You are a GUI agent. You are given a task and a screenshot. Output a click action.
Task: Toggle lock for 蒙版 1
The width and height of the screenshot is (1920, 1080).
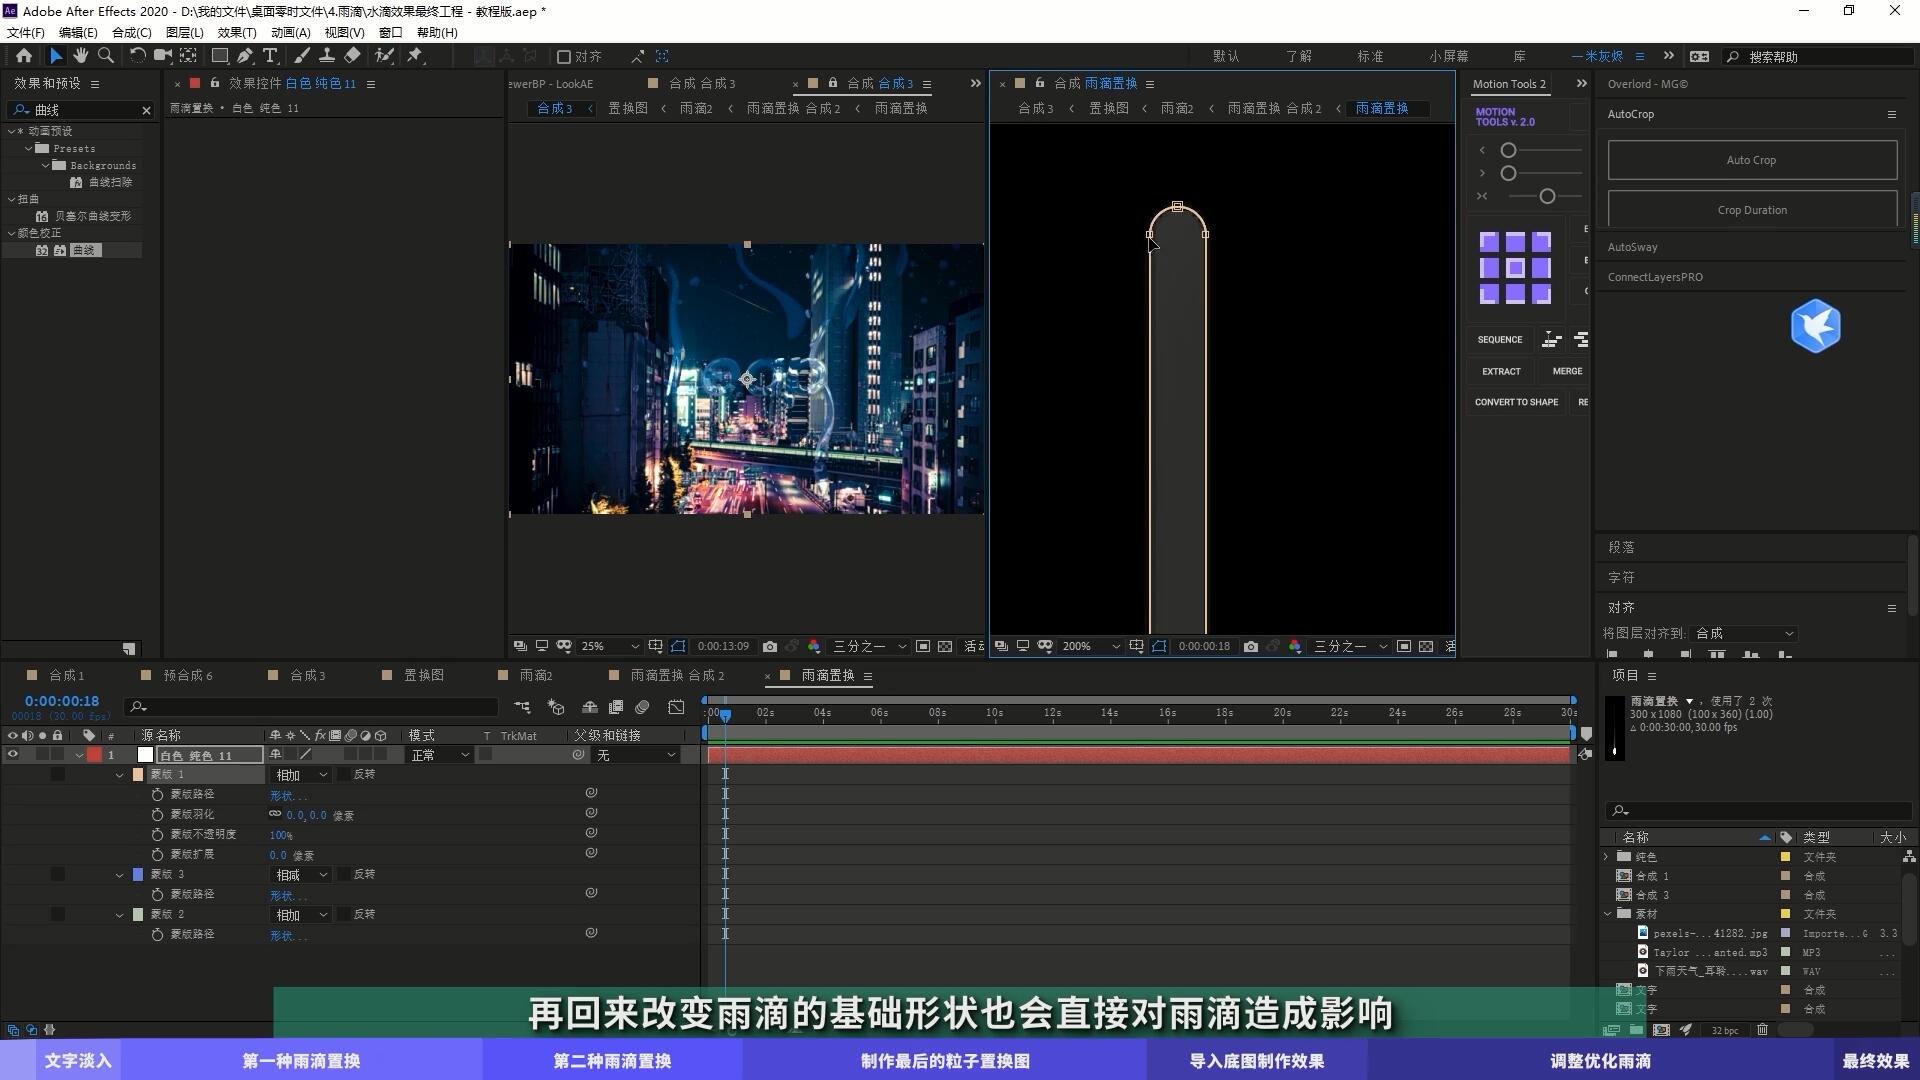tap(58, 774)
